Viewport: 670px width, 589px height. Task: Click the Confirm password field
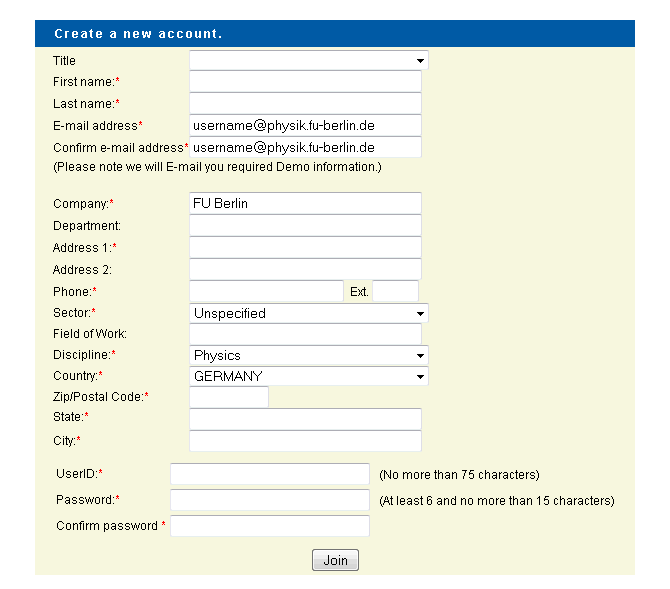coord(270,526)
